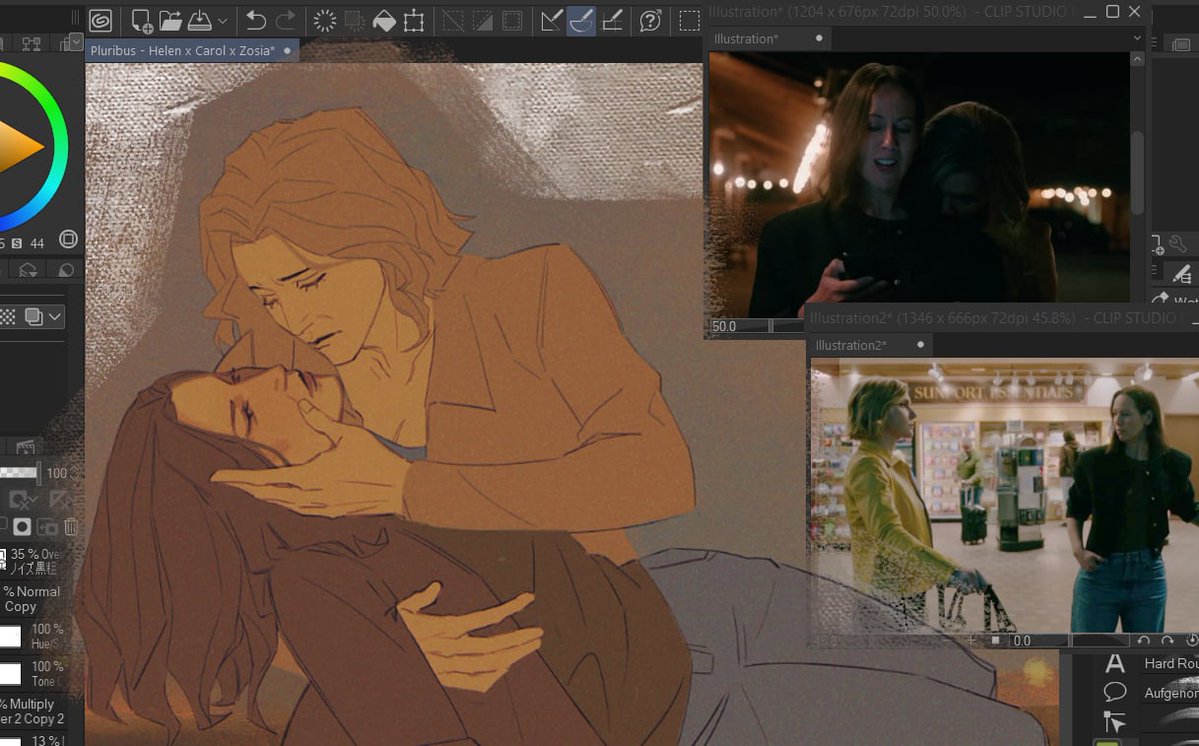
Task: Select the Balloon tool icon
Action: point(1115,692)
